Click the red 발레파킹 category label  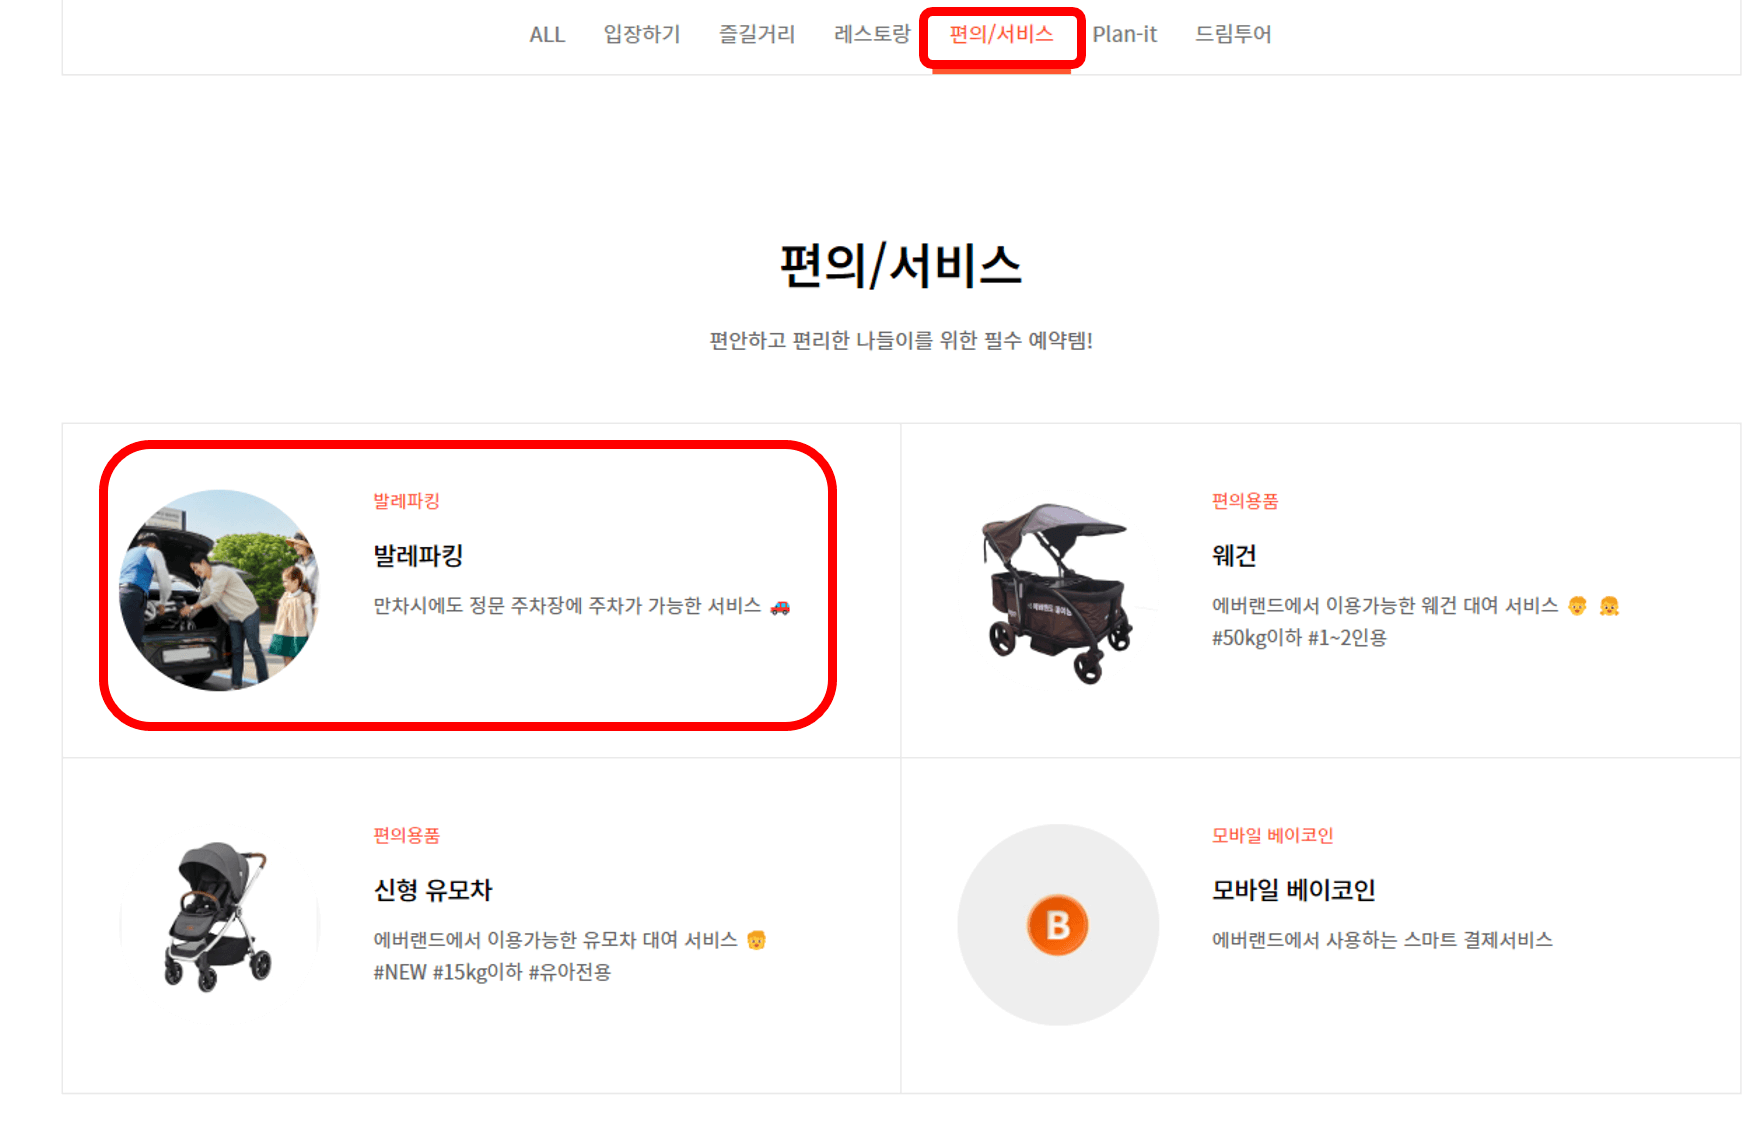coord(406,501)
